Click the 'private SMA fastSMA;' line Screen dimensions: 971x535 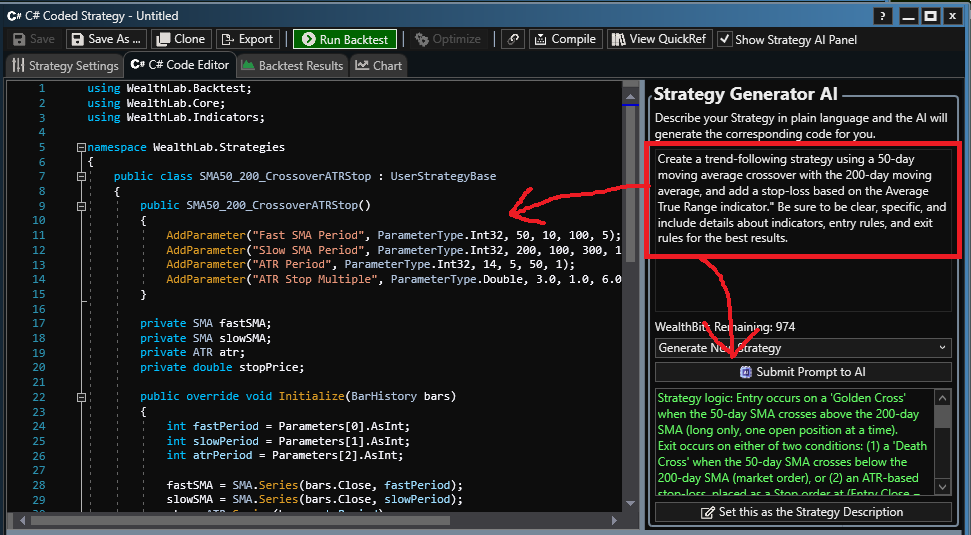click(x=206, y=323)
